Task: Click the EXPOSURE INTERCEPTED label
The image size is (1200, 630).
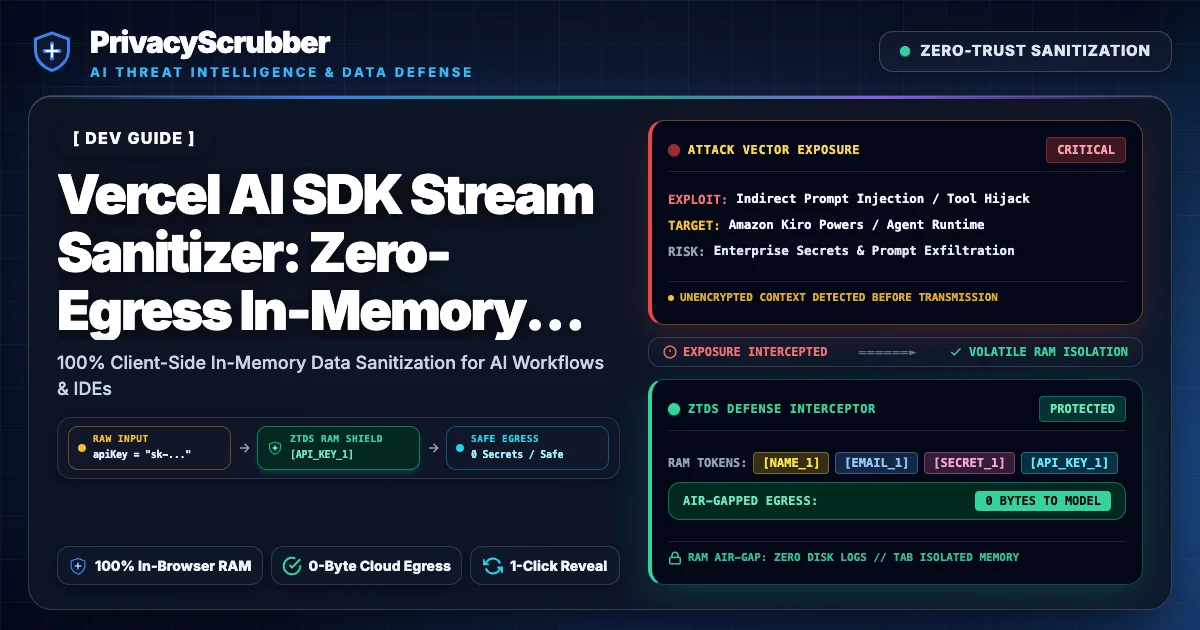Action: click(x=755, y=352)
